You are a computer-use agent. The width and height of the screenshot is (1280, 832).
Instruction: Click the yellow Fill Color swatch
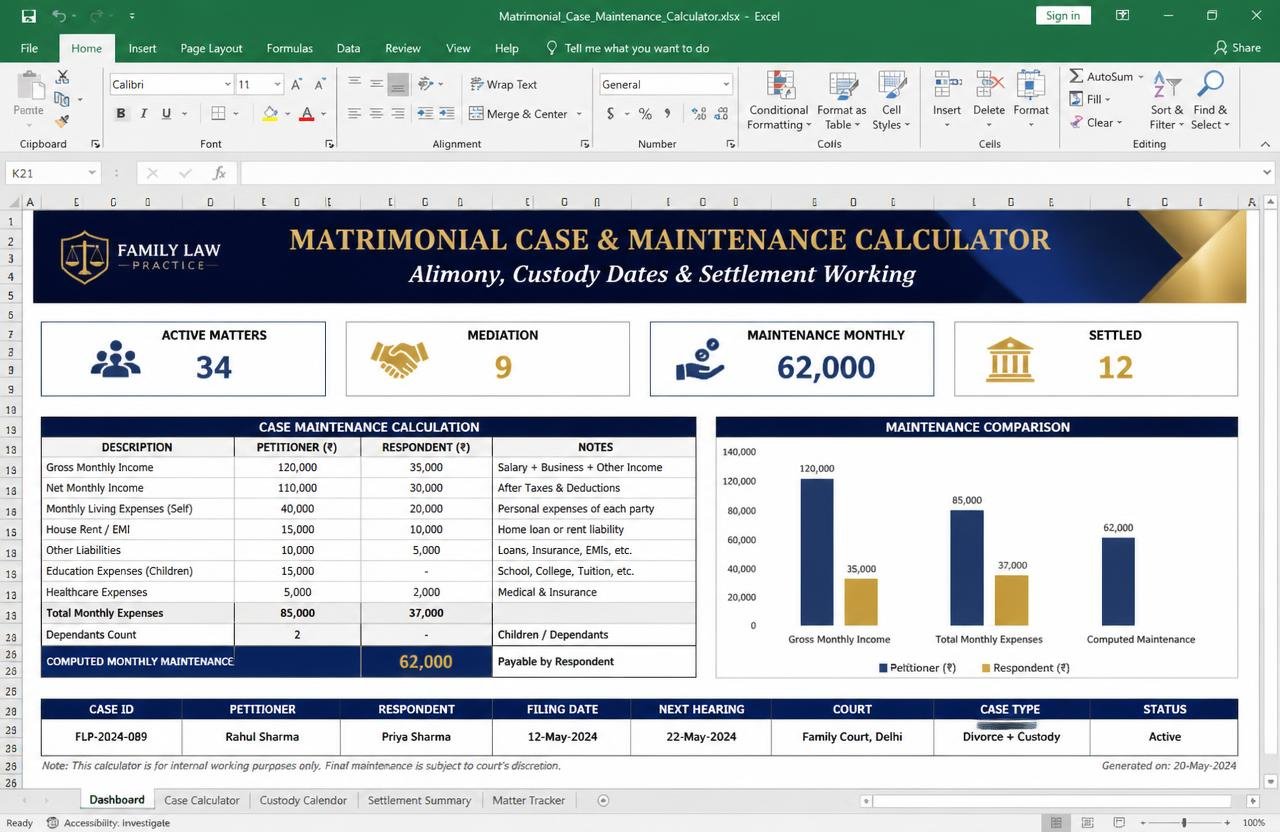point(270,114)
